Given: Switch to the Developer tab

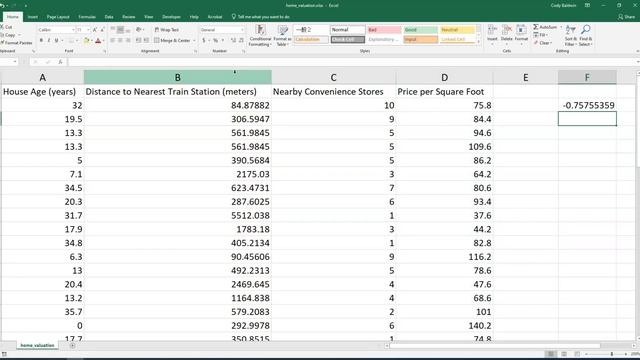Looking at the screenshot, I should pos(171,17).
